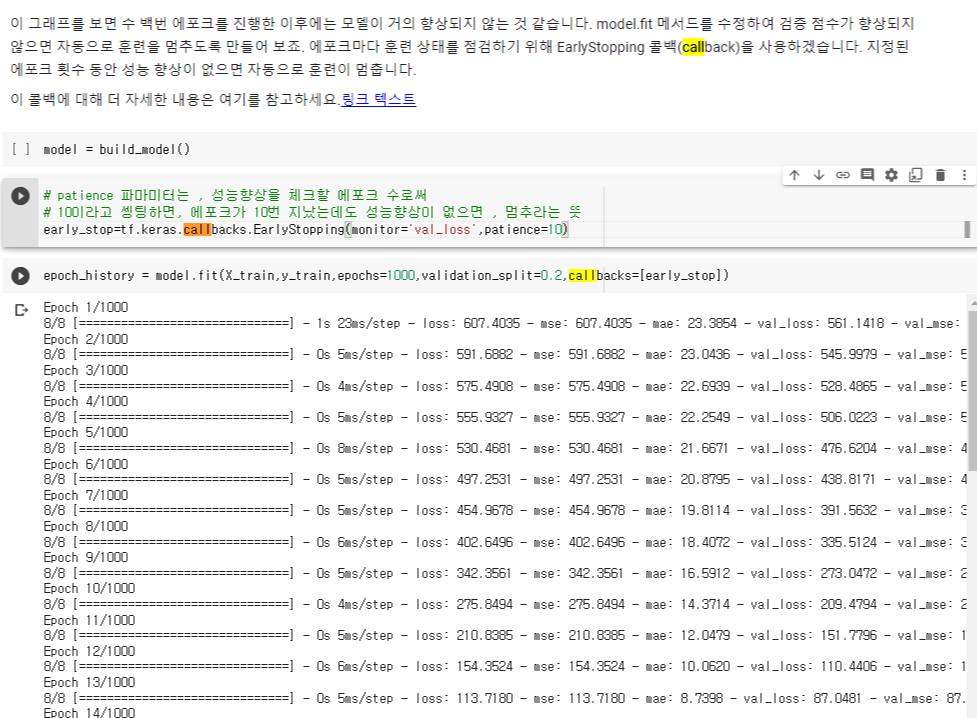Click loss value 607.4035 in output
This screenshot has height=718, width=977.
(491, 323)
